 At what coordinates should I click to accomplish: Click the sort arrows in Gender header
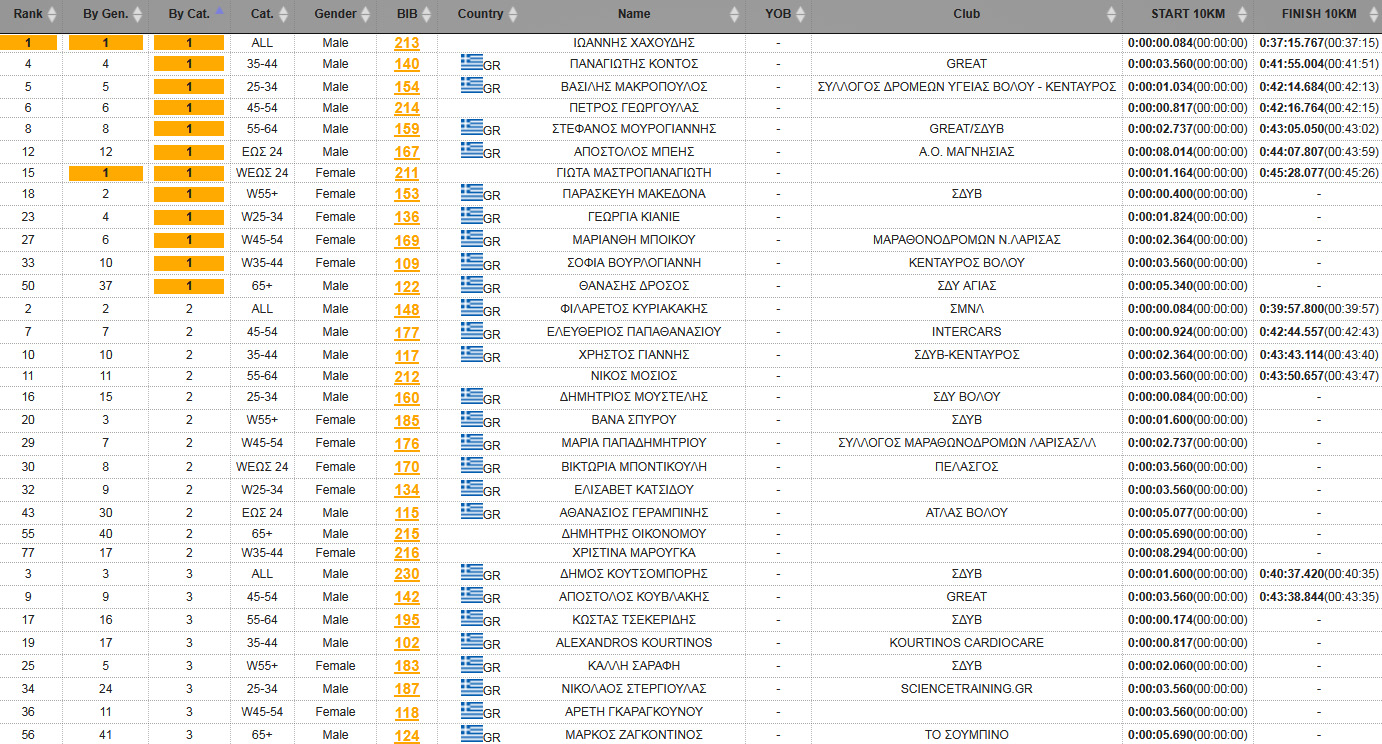coord(367,14)
